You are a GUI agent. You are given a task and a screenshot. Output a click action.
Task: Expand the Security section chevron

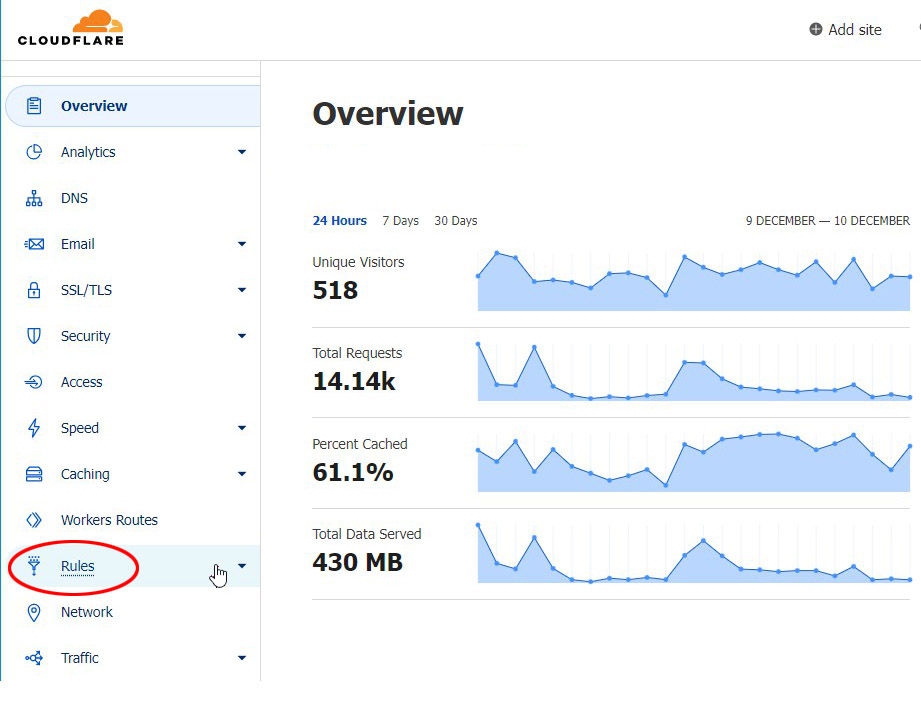(x=241, y=336)
